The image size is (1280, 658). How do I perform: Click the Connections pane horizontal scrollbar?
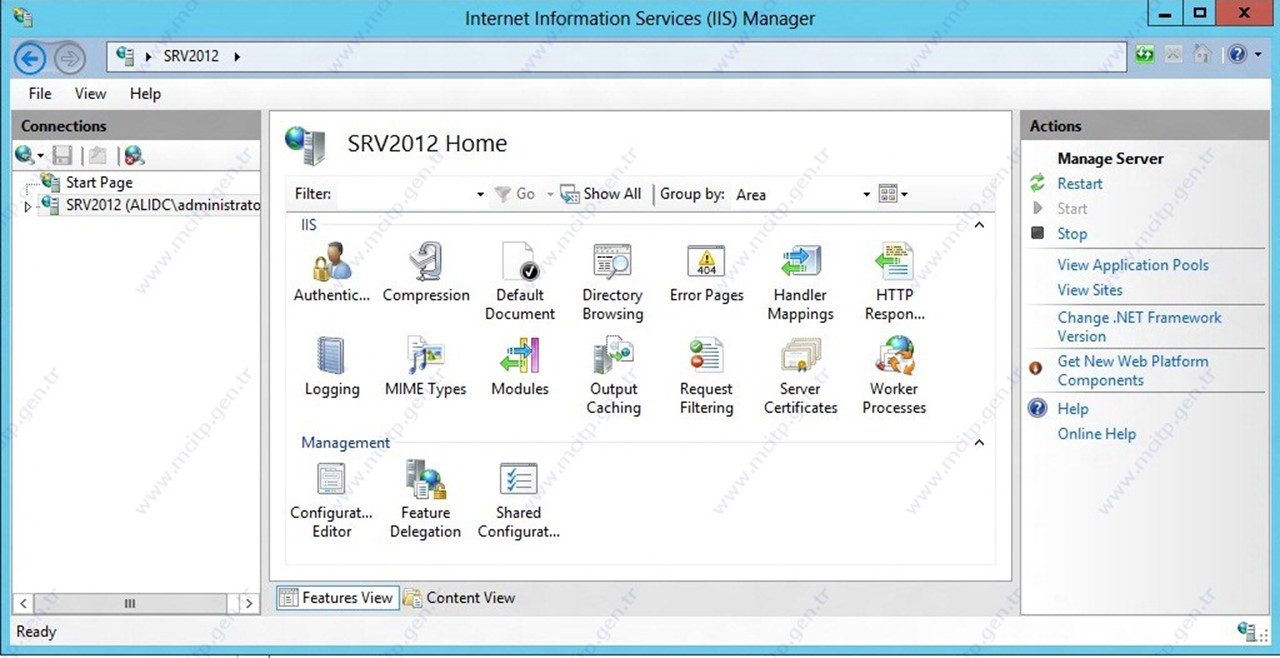tap(130, 604)
